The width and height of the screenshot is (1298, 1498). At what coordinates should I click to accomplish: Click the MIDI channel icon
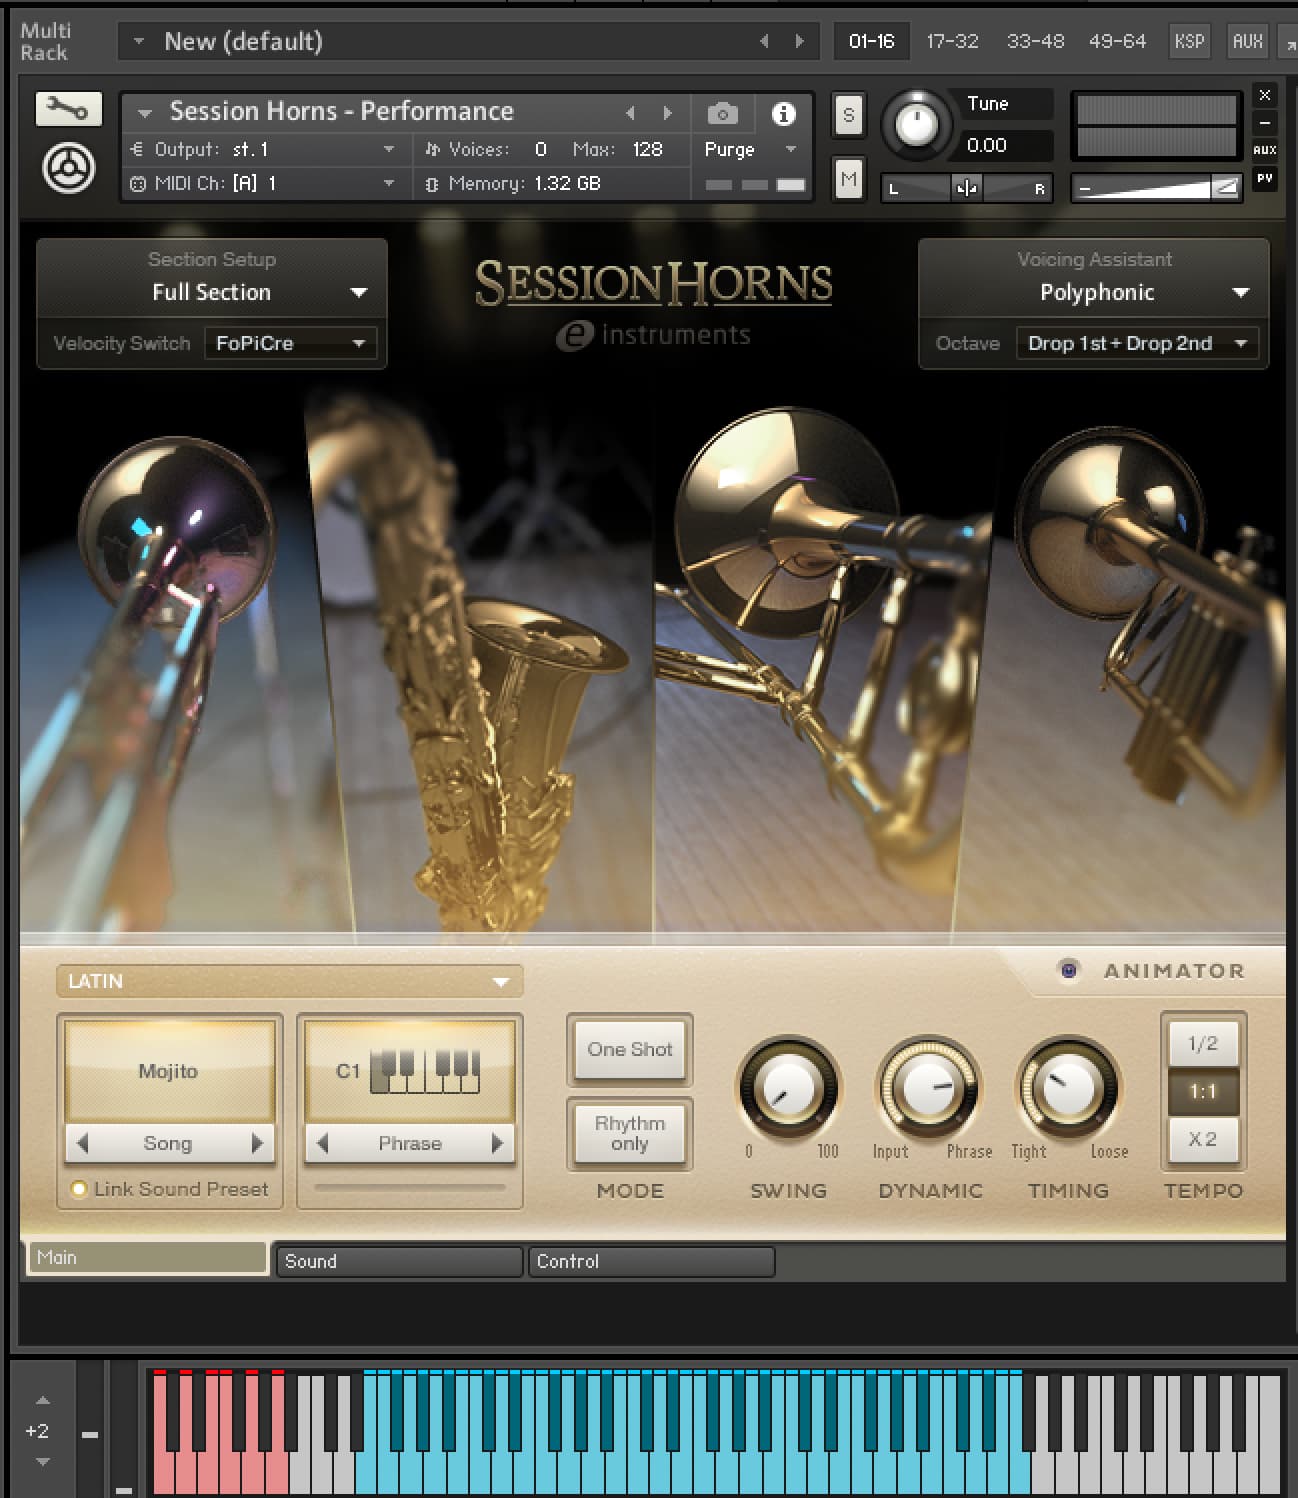138,184
